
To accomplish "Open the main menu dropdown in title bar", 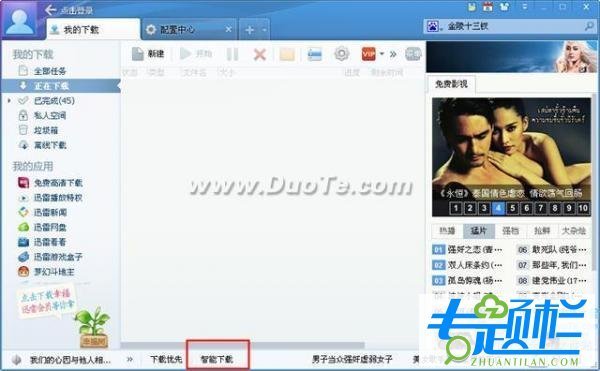I will click(x=525, y=7).
